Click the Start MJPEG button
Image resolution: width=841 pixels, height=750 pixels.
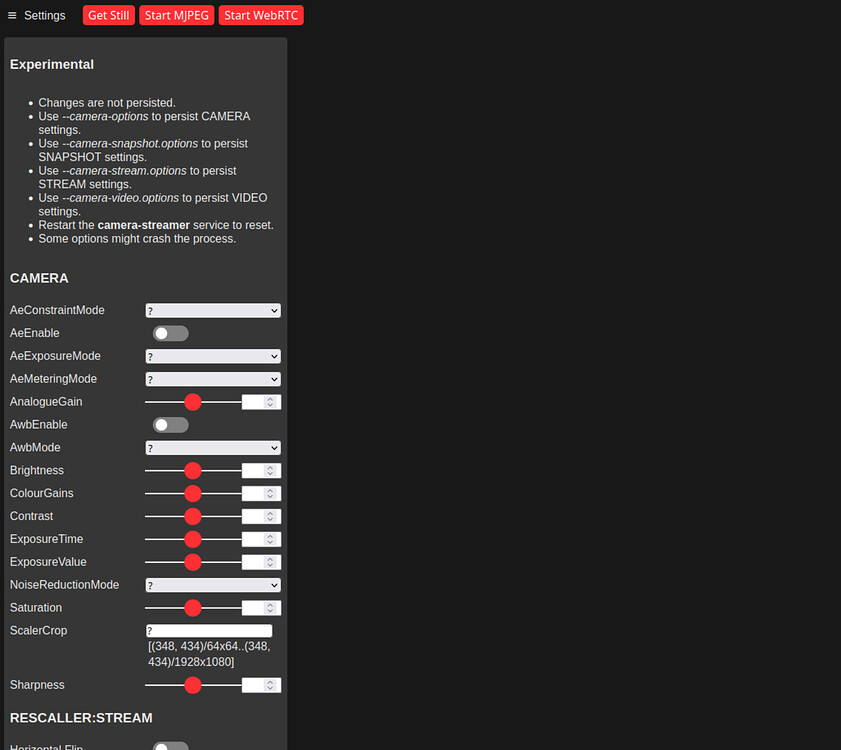click(176, 15)
